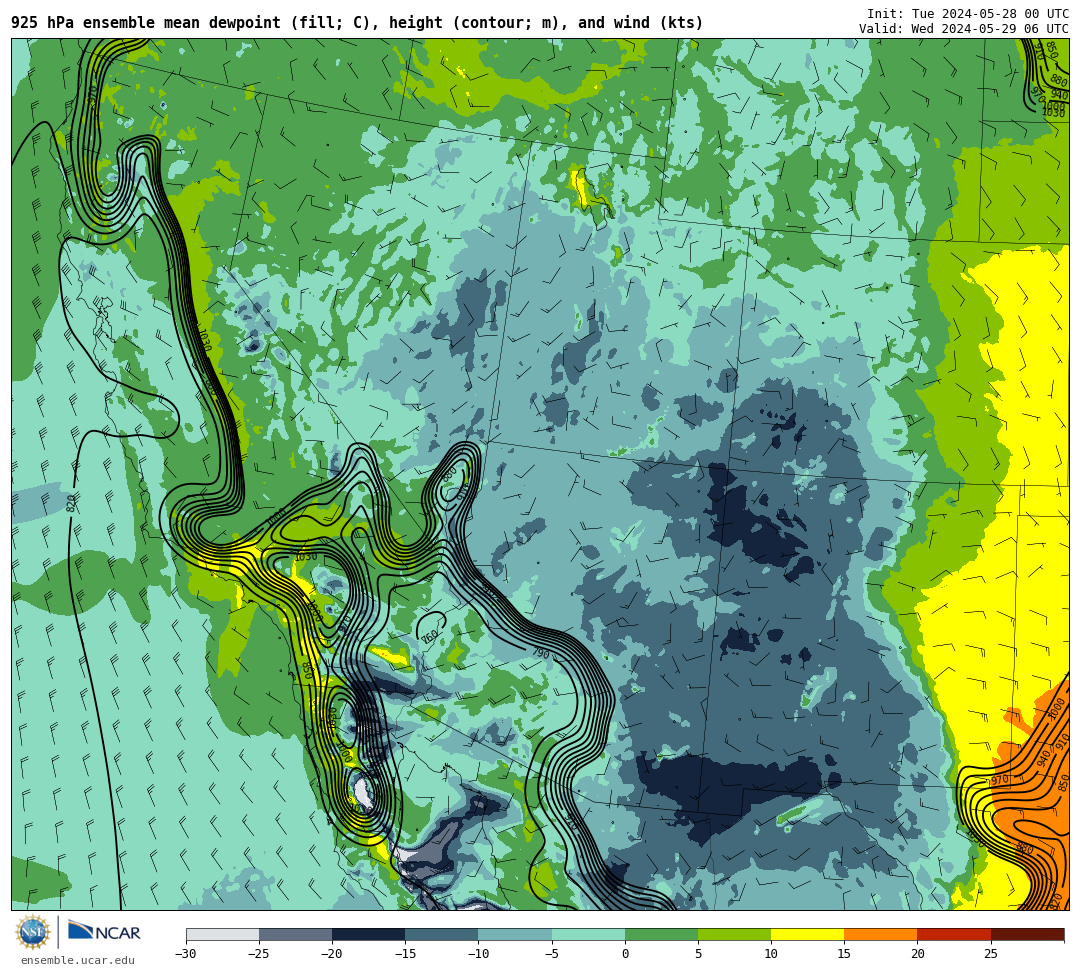Click the 15 to 20 orange swatch
Viewport: 1080px width, 973px height.
(881, 934)
